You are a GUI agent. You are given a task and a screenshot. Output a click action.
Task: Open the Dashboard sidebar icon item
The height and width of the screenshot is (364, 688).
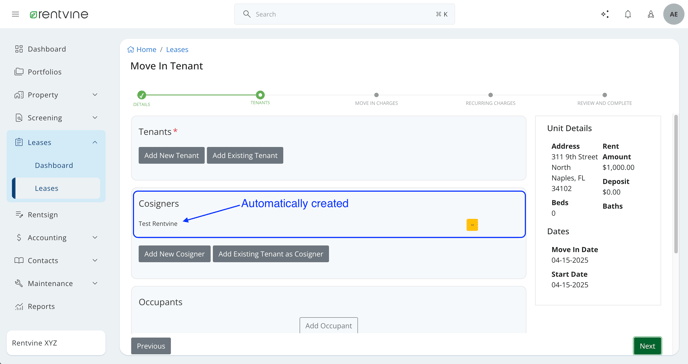tap(18, 49)
